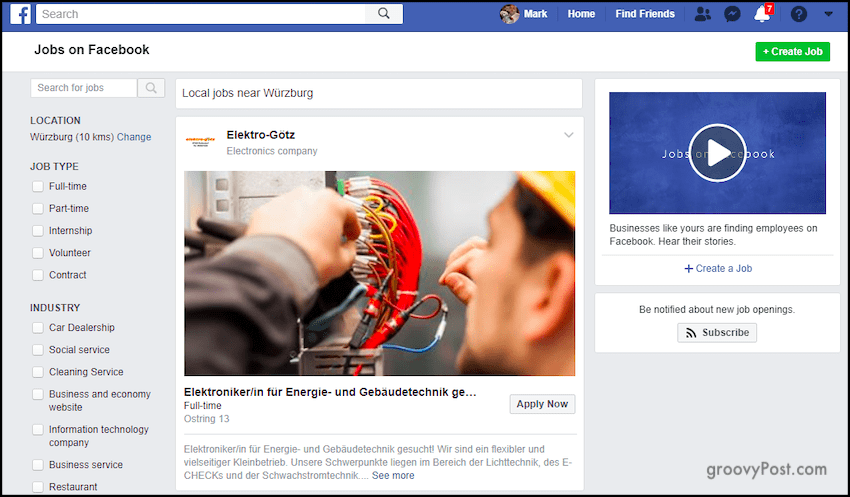Click the Jobs on Facebook page title
850x497 pixels.
(x=92, y=50)
